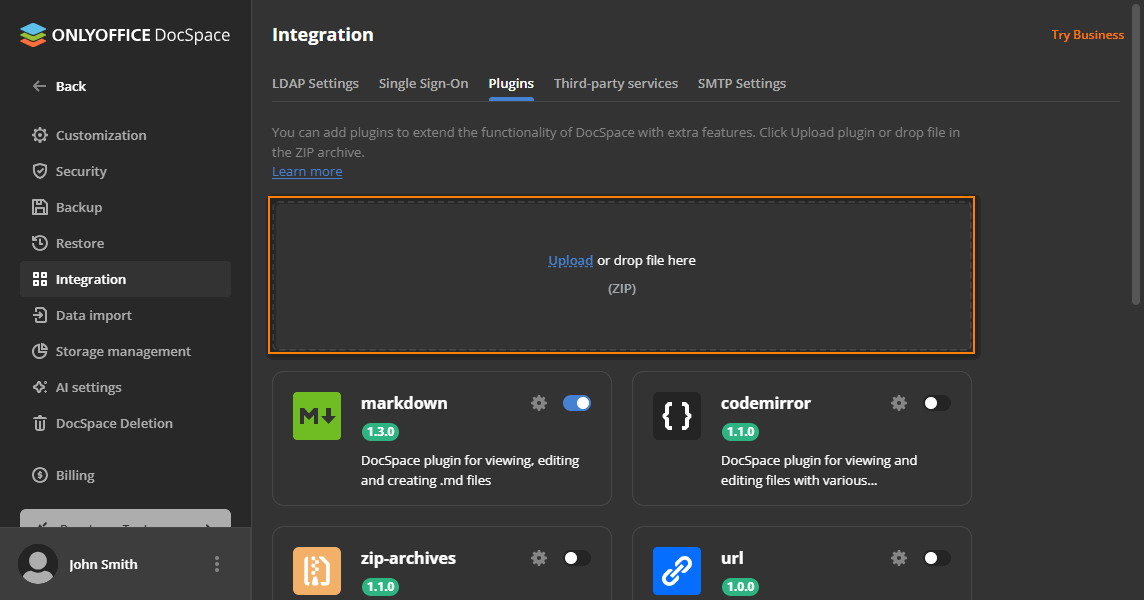Click the Customization gear icon
Screen dimensions: 1144x600
coord(39,135)
